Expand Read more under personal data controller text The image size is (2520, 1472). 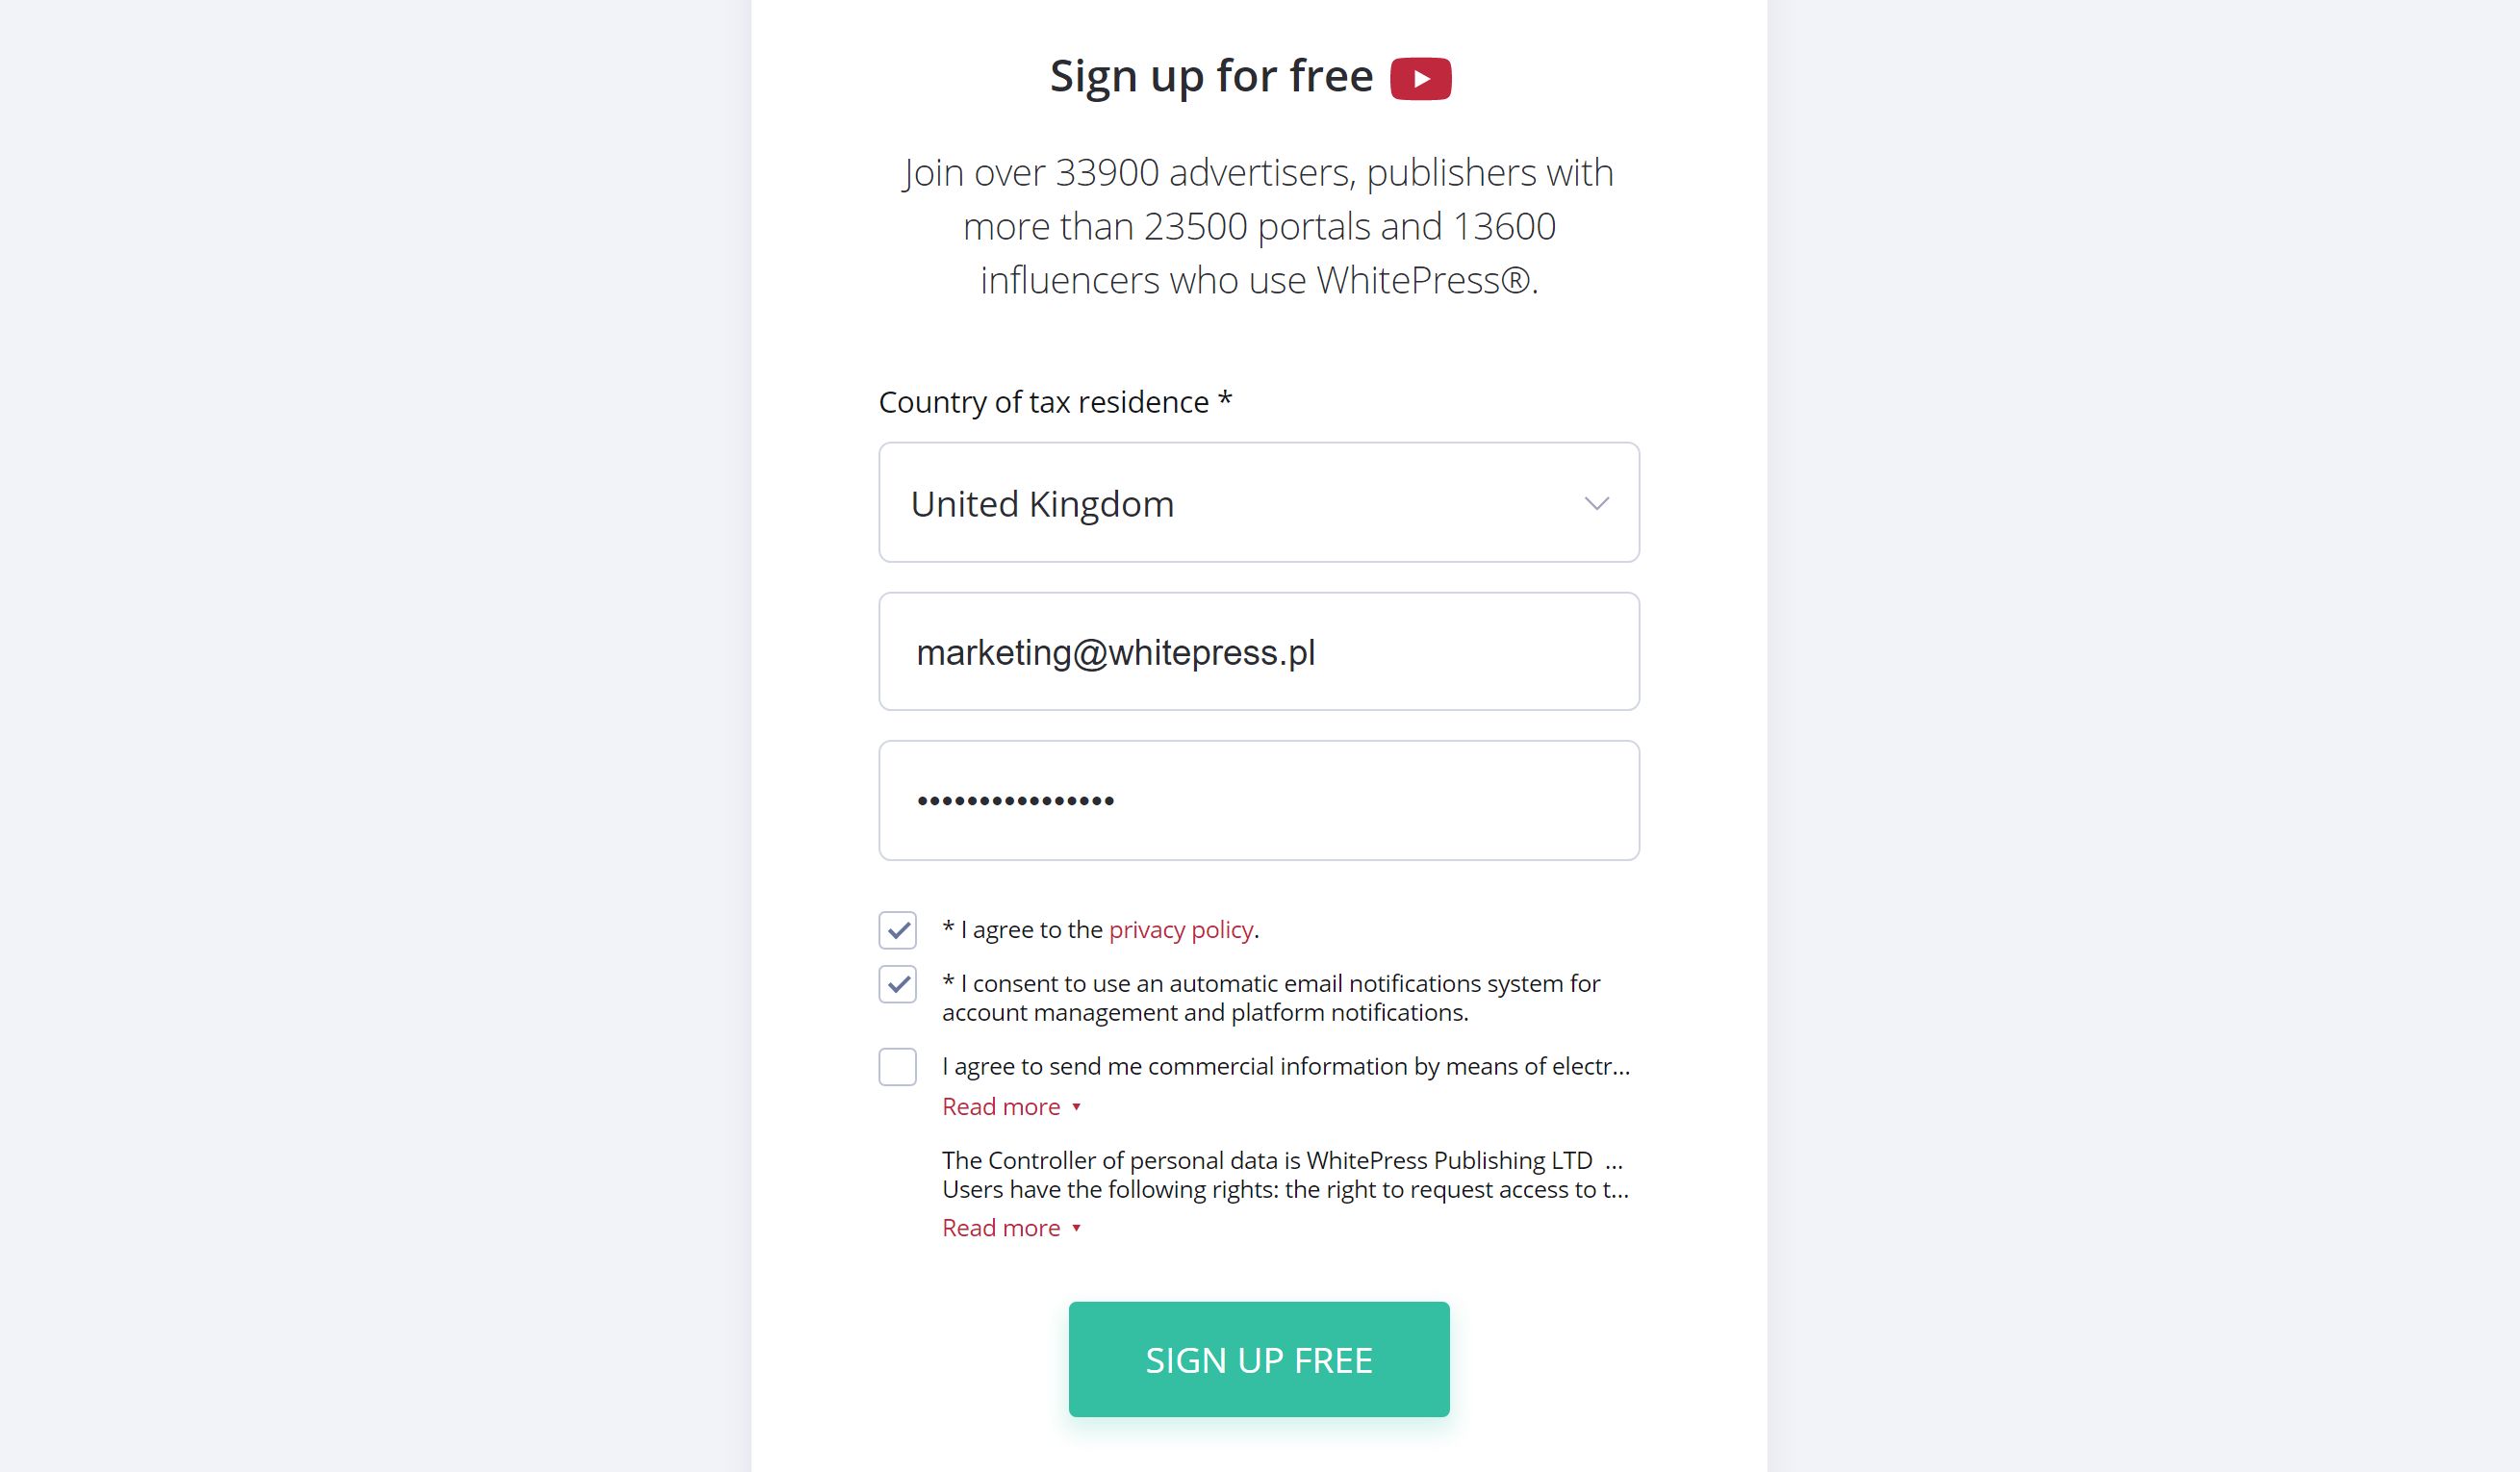[x=1001, y=1228]
